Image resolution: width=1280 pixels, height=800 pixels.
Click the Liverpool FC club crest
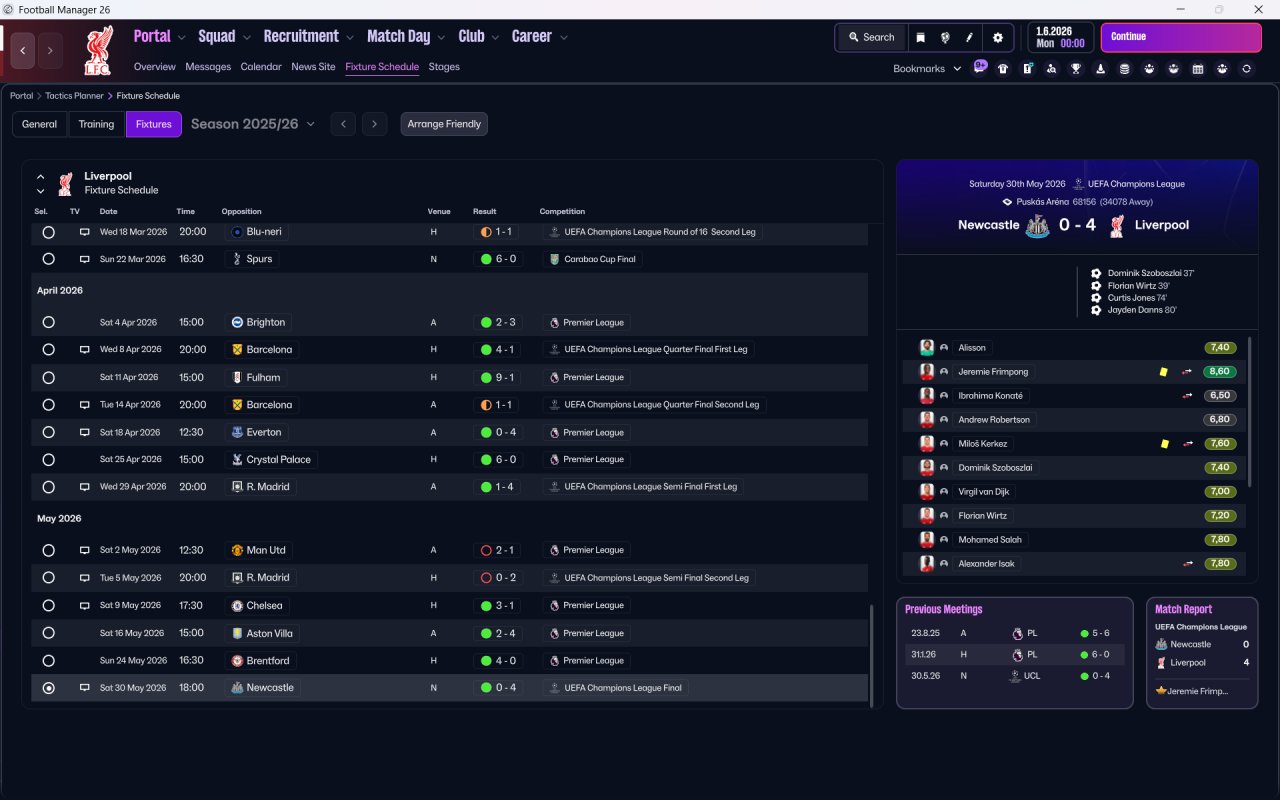[98, 51]
